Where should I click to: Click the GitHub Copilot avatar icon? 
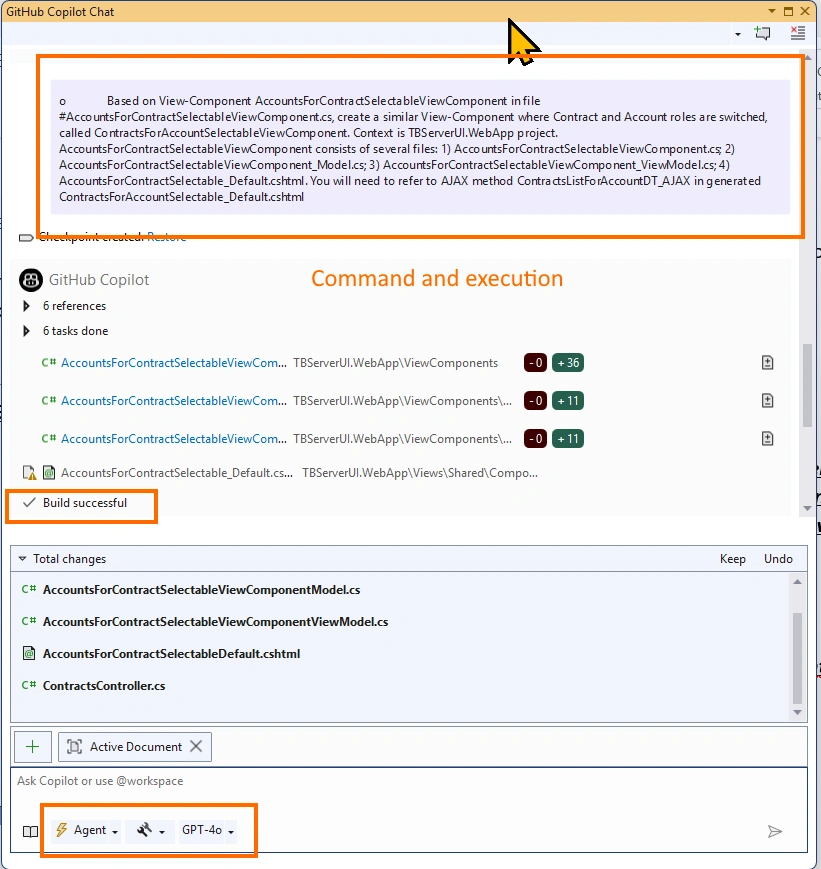[x=31, y=280]
